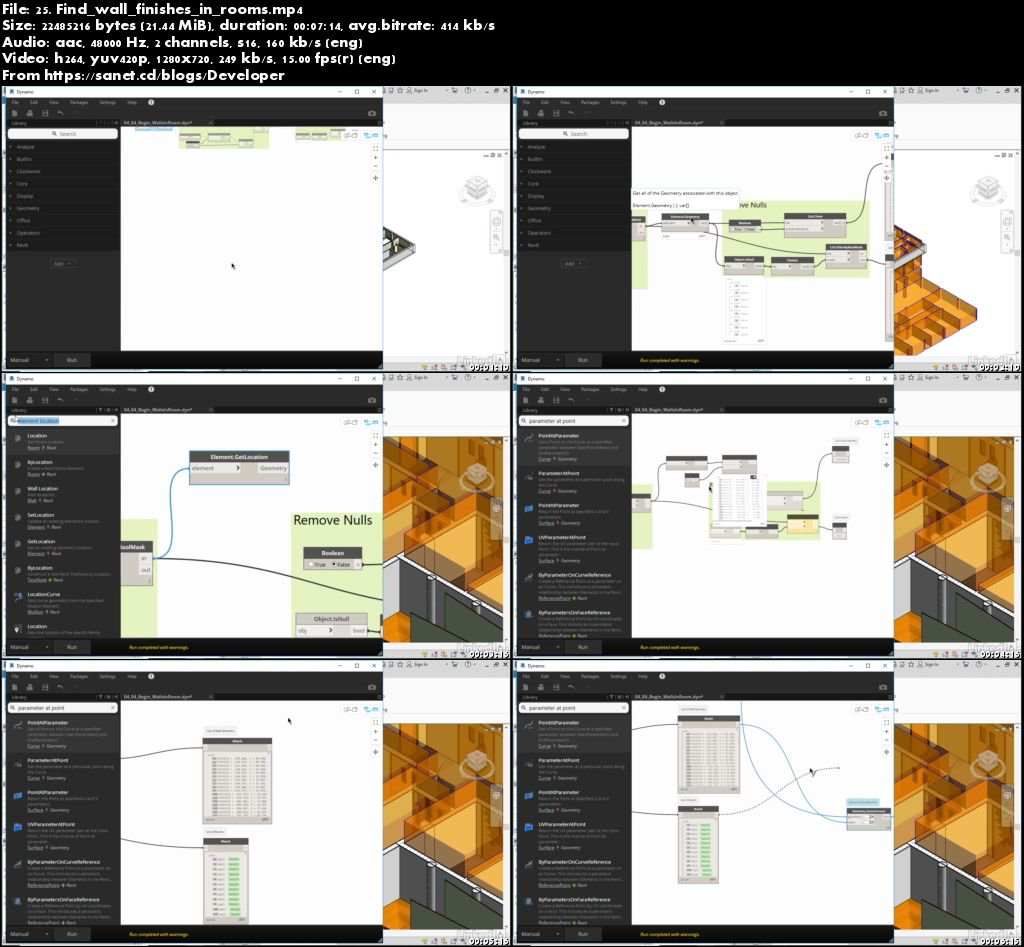
Task: Click zoom out minus in top-left frame canvas
Action: point(376,167)
